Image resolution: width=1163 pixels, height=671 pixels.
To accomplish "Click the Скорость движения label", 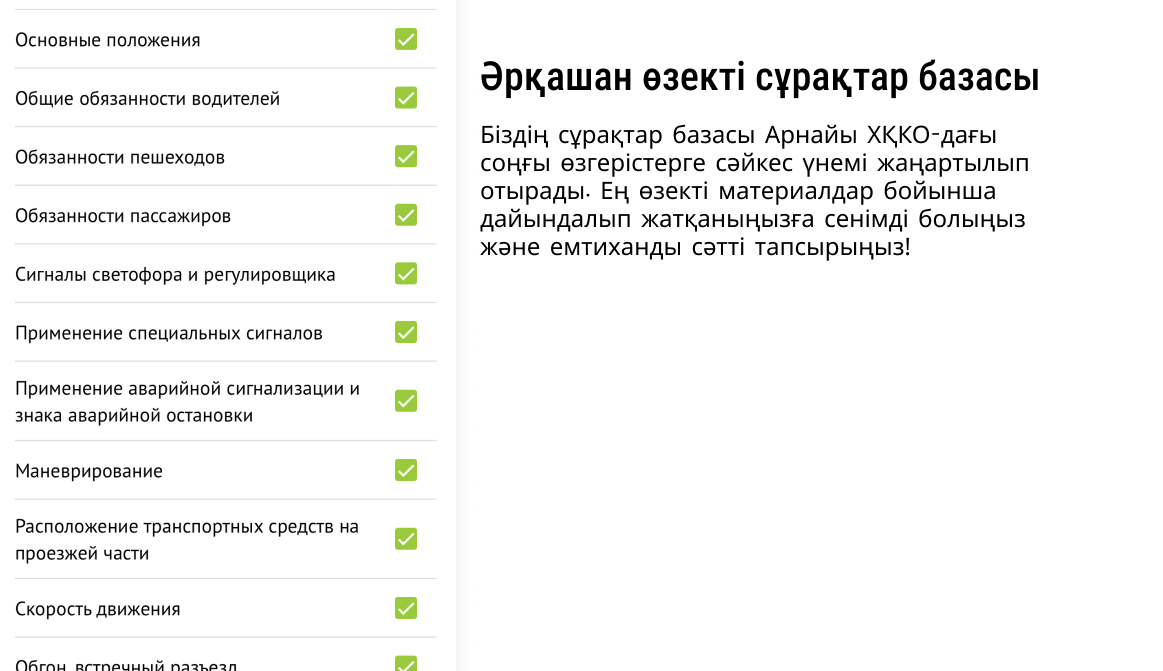I will (x=97, y=609).
